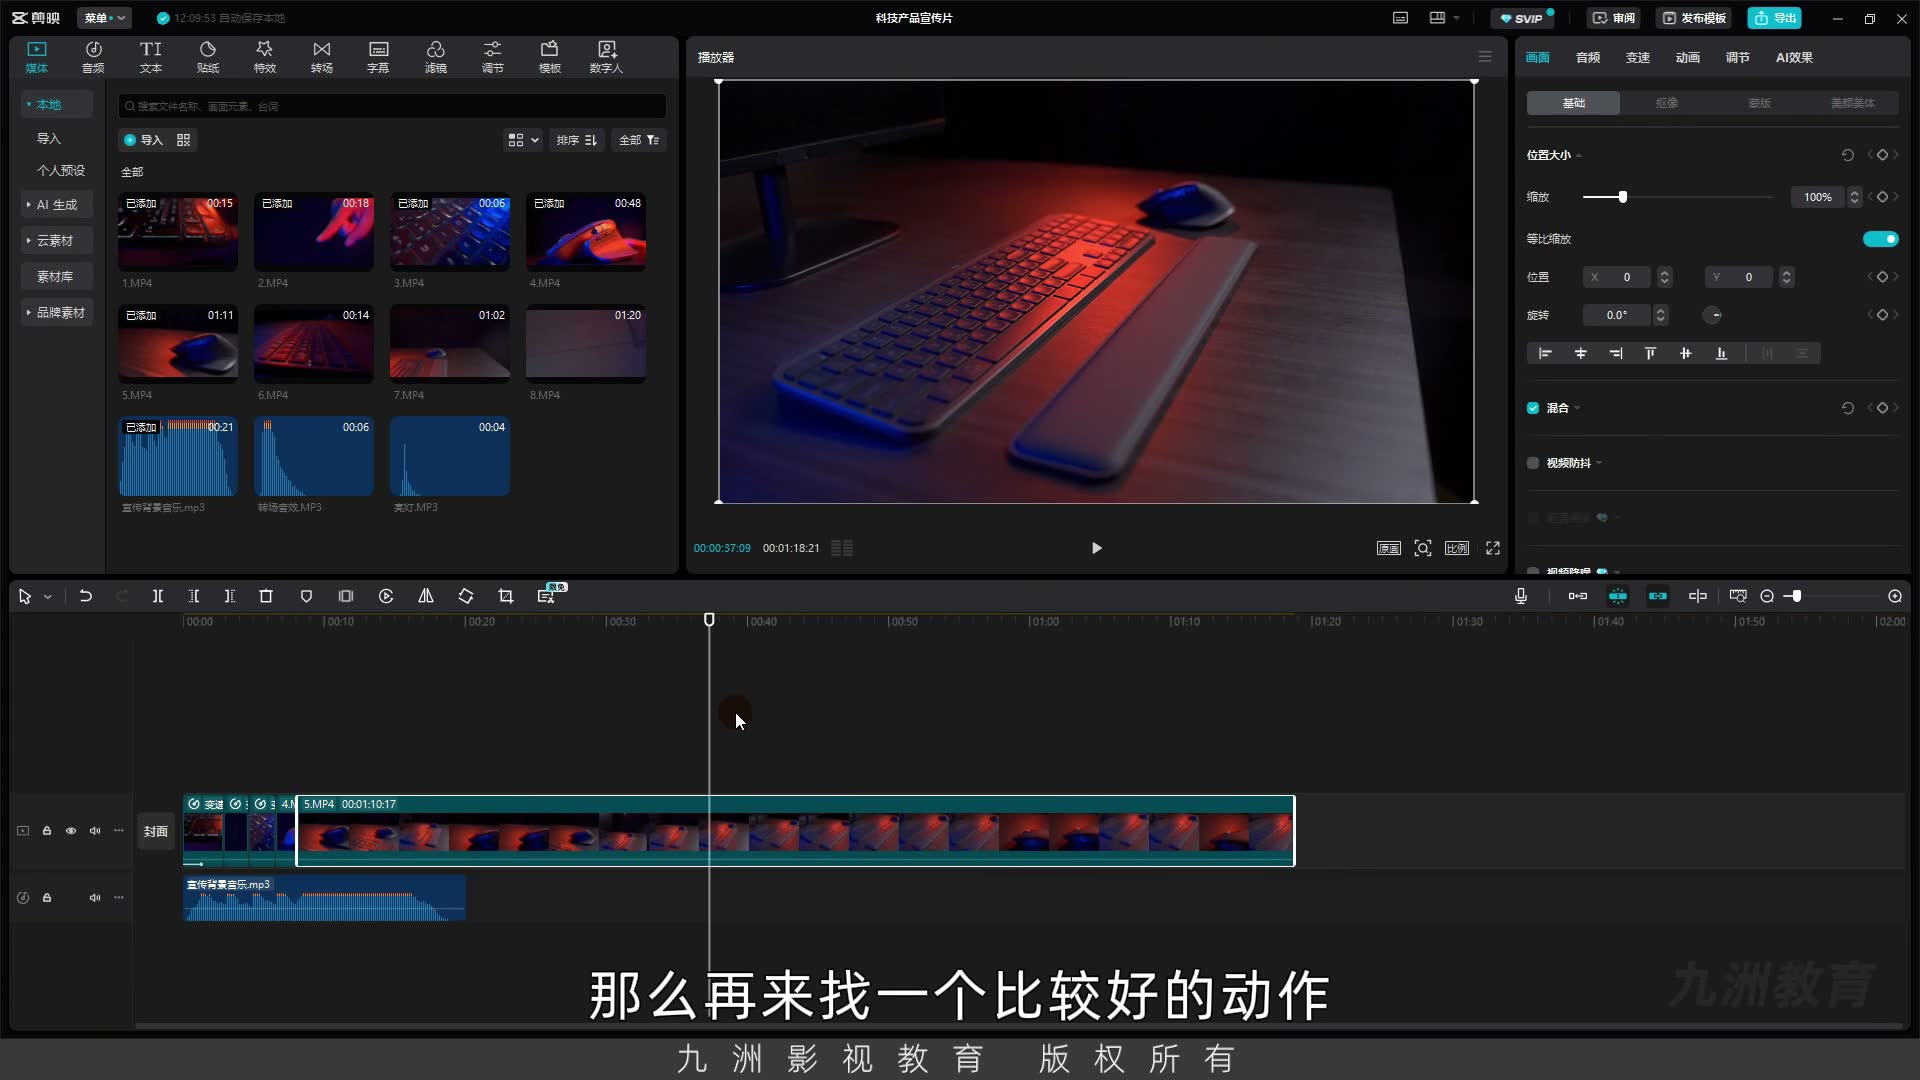Uncheck the 混合 checkbox

(1533, 408)
